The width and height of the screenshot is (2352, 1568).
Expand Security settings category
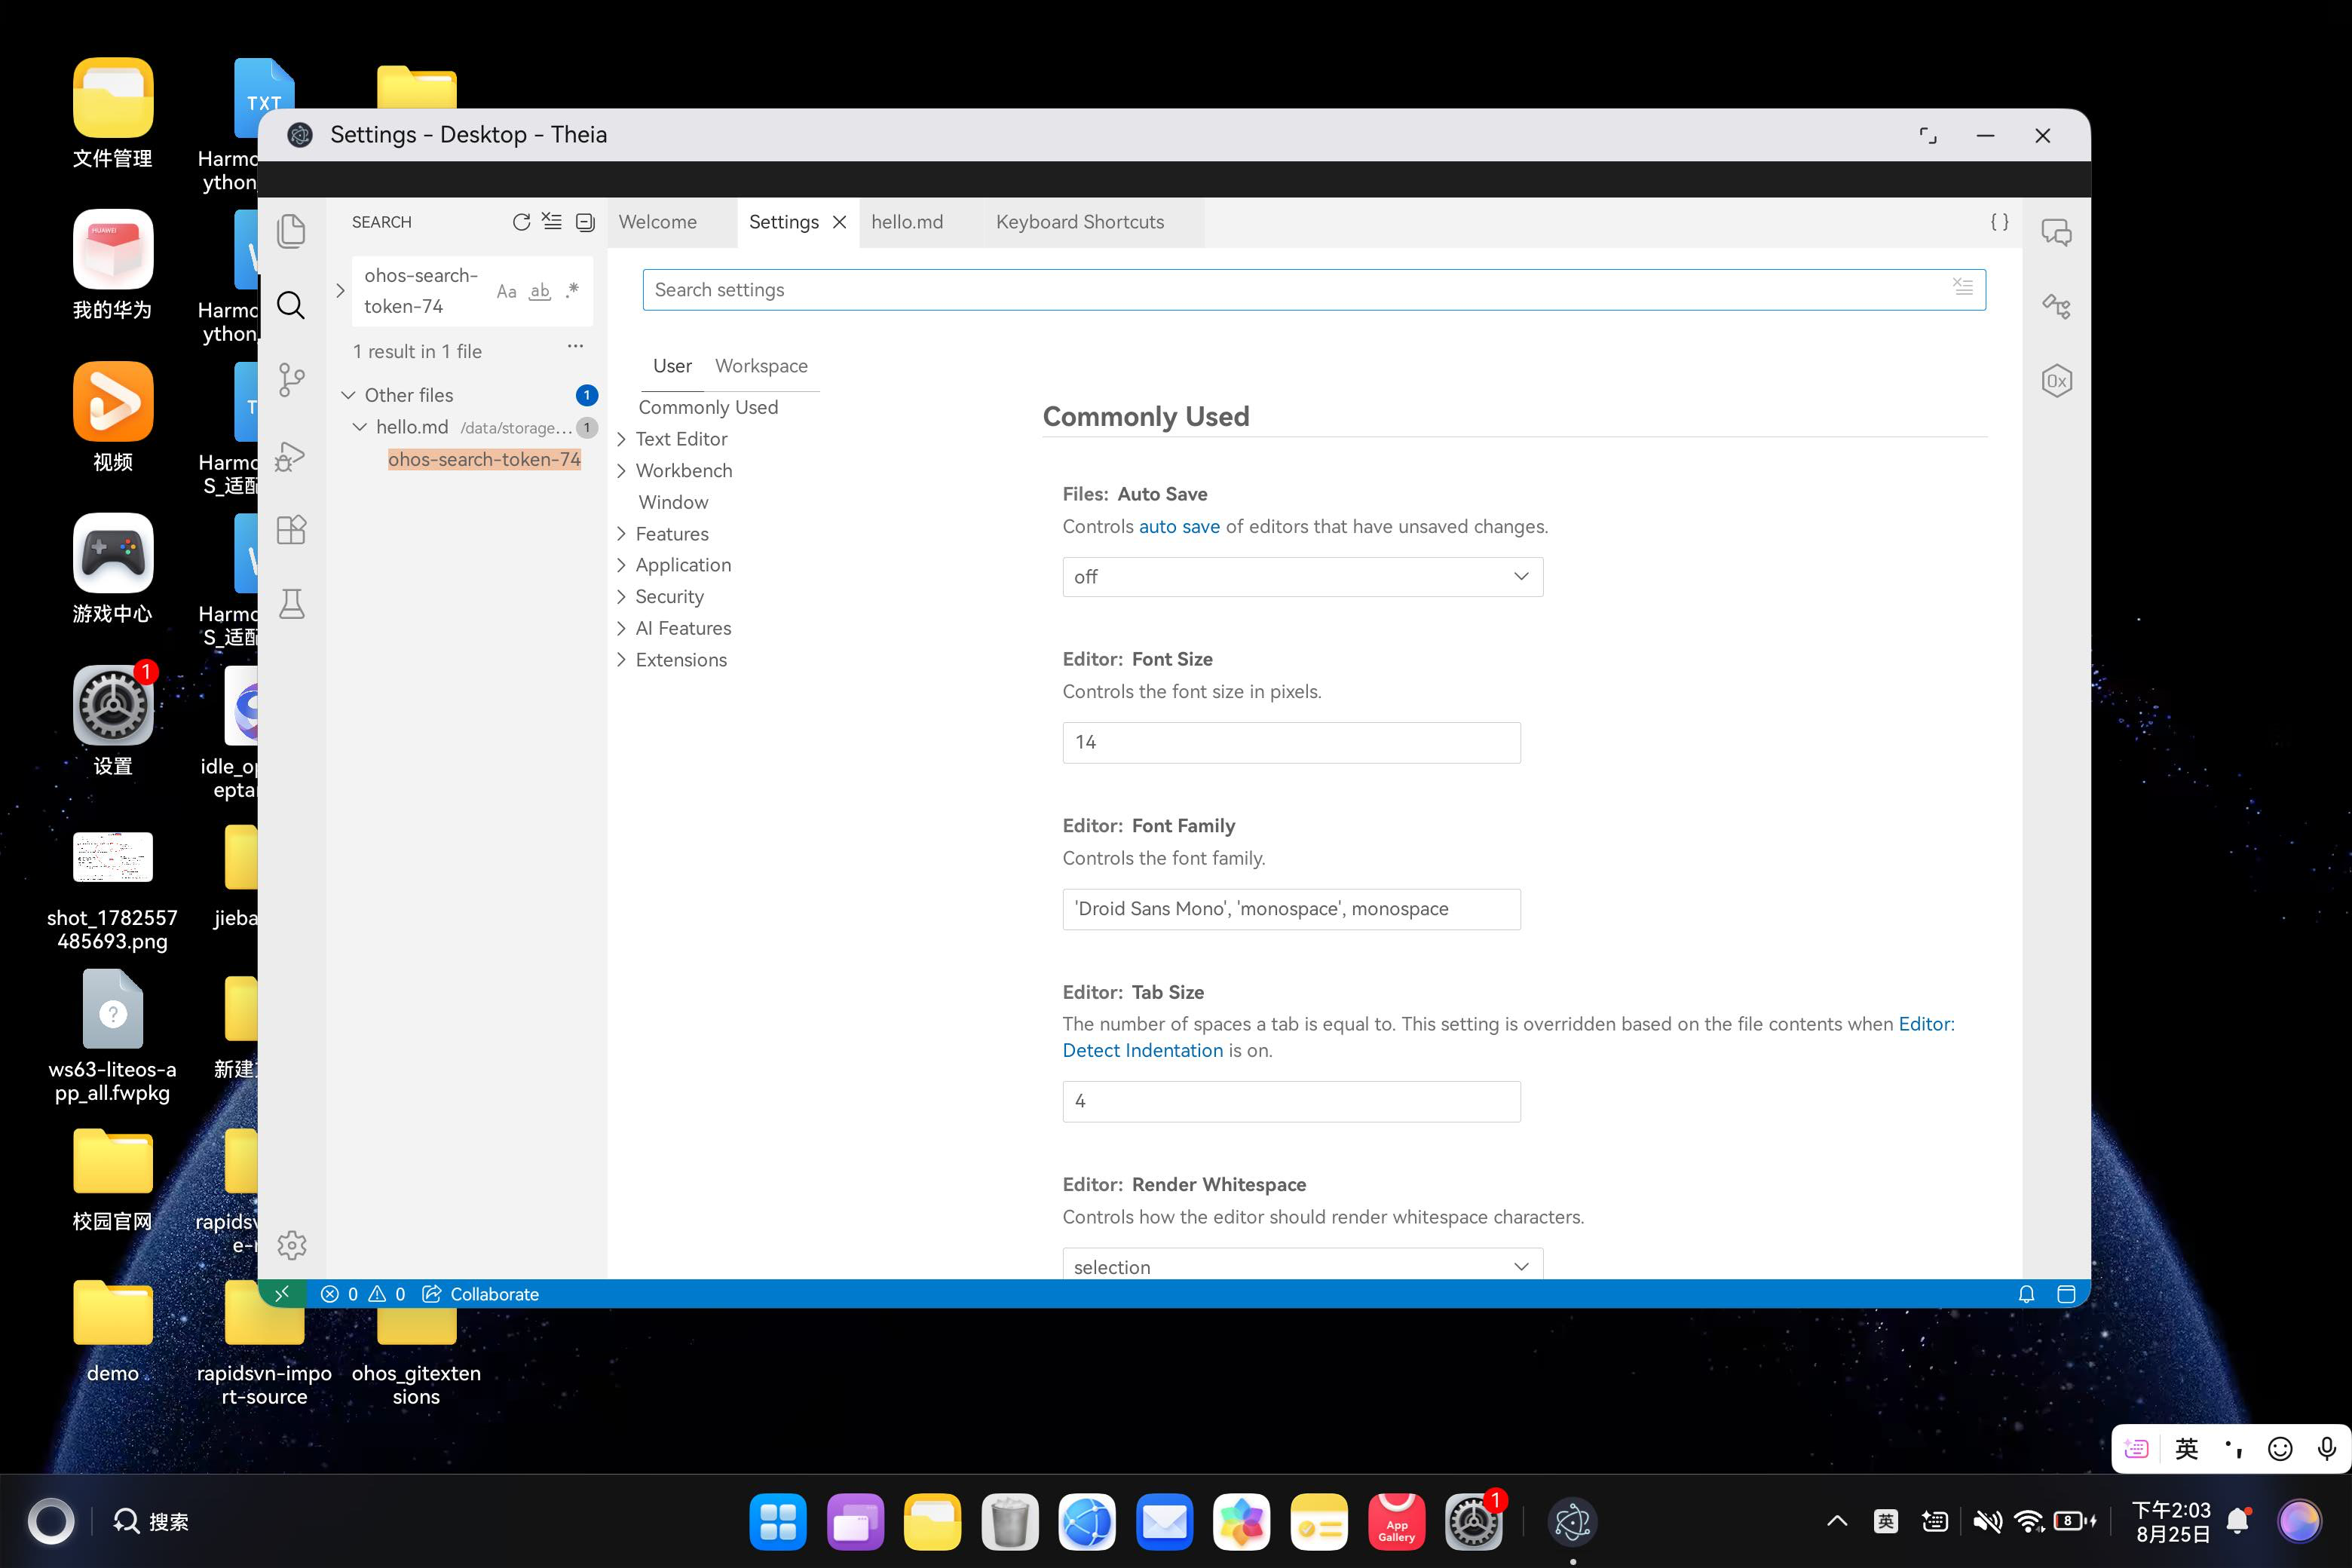point(622,596)
